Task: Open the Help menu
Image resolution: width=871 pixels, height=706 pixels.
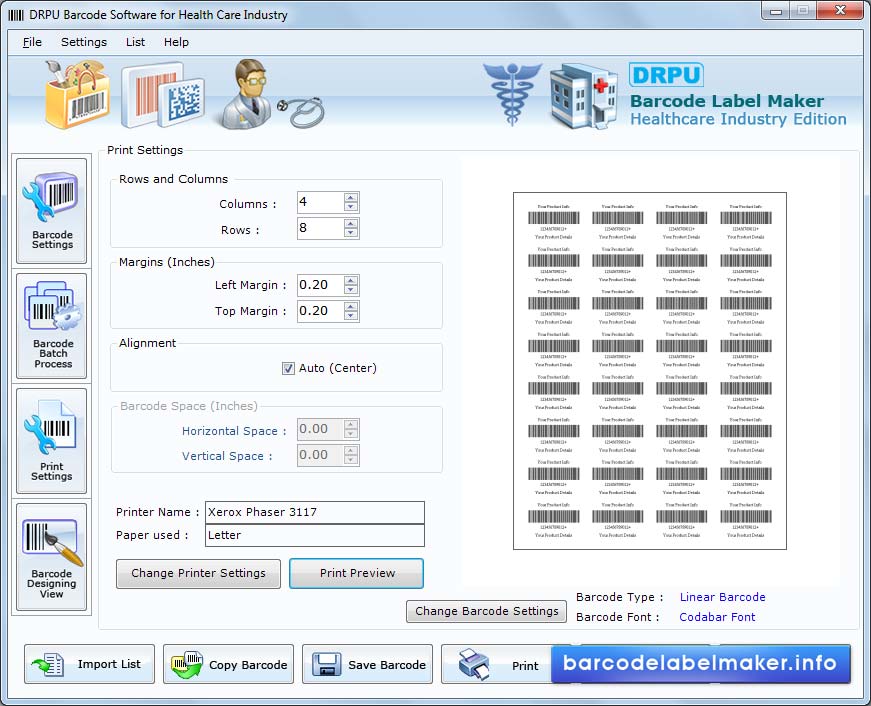Action: pos(176,42)
